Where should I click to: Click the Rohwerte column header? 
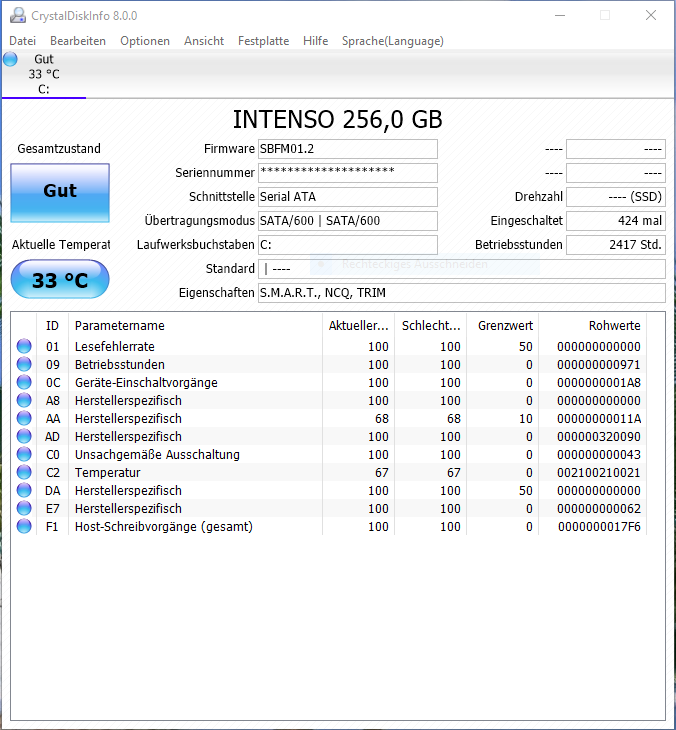coord(593,325)
